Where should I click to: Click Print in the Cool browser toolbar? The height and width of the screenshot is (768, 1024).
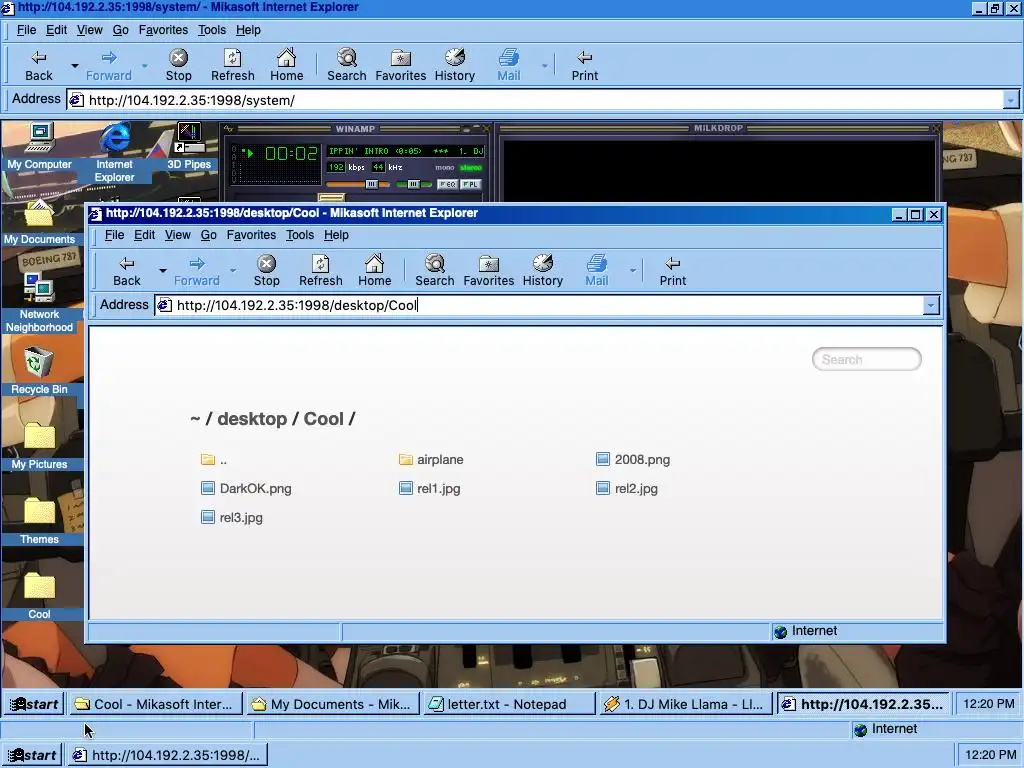(673, 271)
